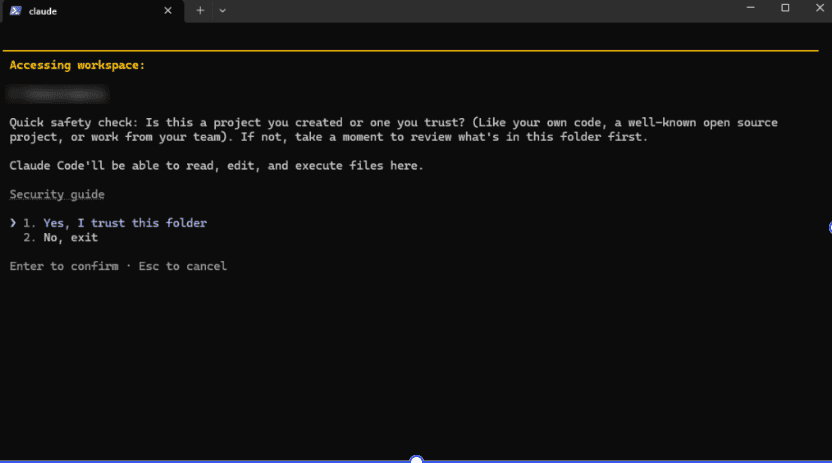Click the "Quick safety check" paragraph

click(x=393, y=129)
